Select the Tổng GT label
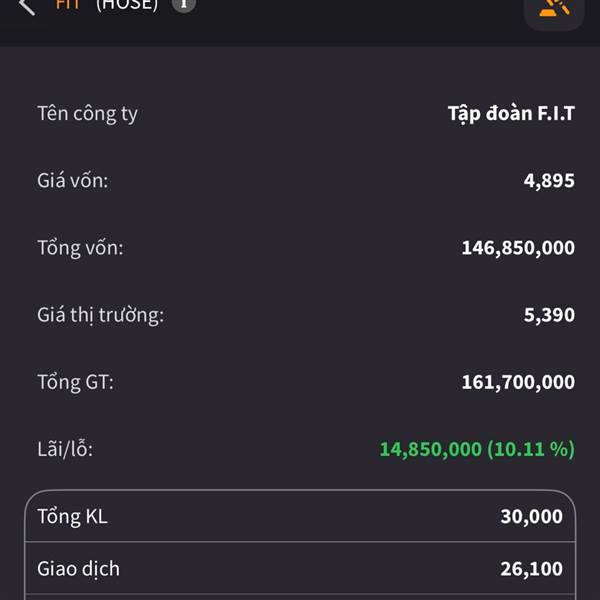The height and width of the screenshot is (600, 600). (75, 382)
